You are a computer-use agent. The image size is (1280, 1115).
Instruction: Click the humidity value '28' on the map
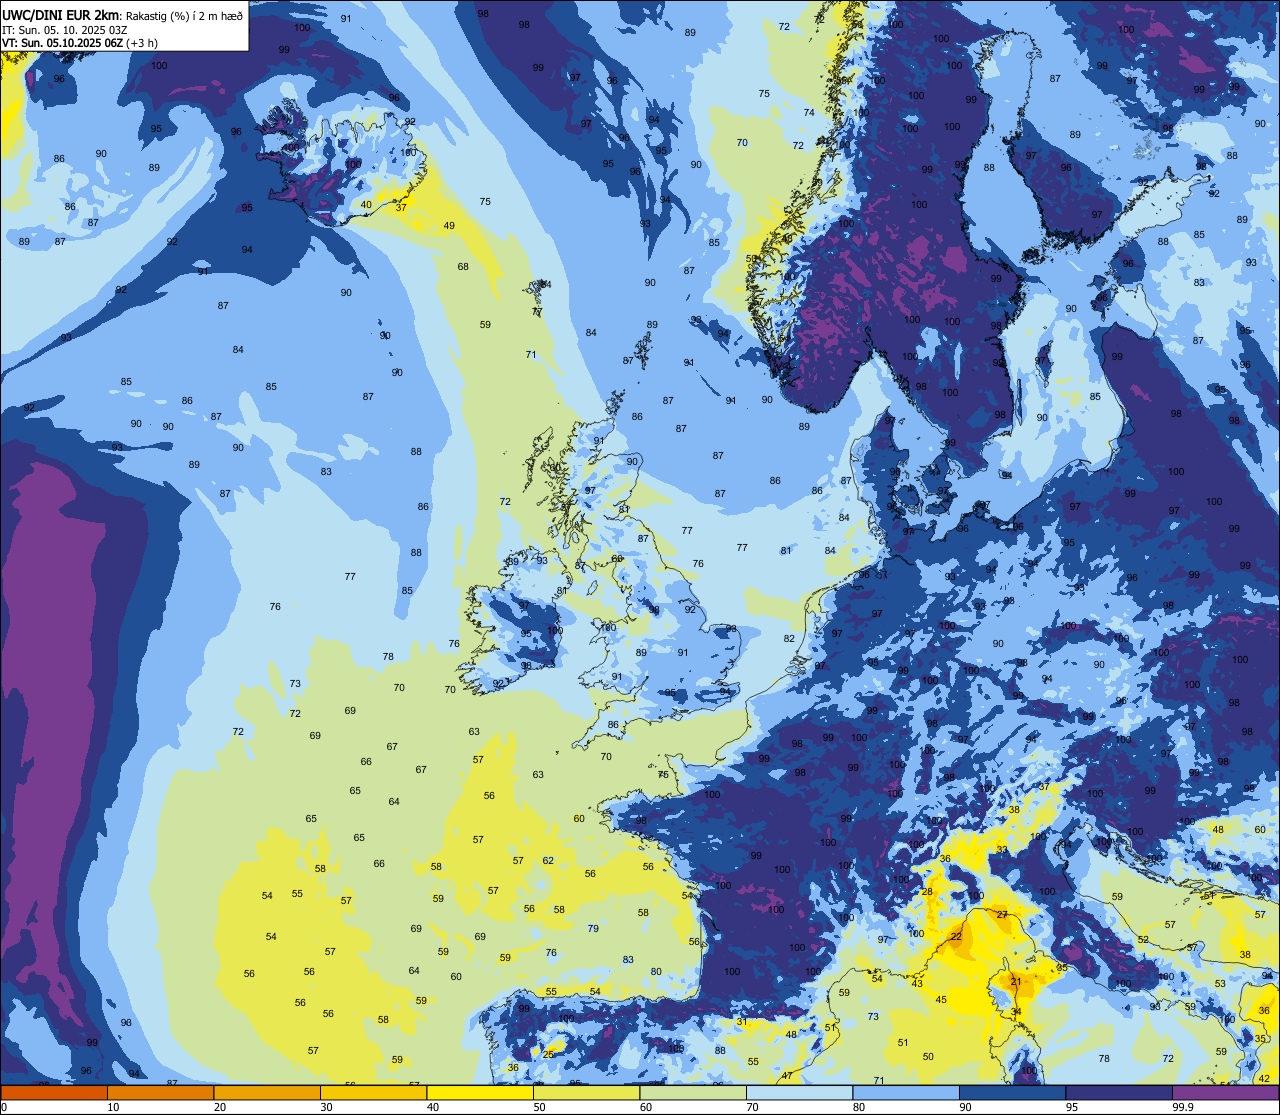[x=927, y=892]
